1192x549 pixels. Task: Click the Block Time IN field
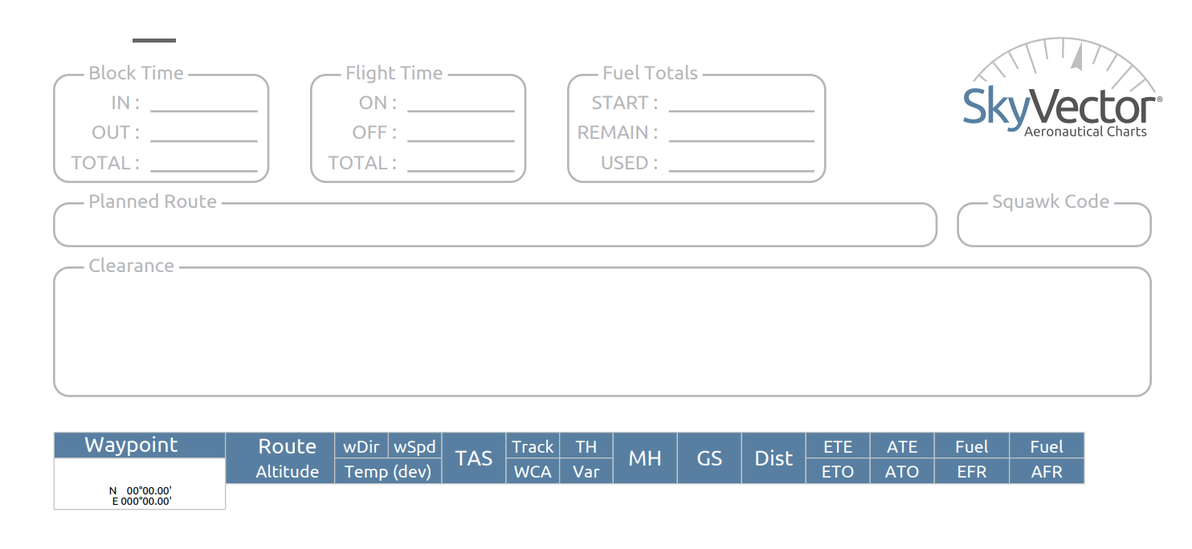click(x=203, y=102)
